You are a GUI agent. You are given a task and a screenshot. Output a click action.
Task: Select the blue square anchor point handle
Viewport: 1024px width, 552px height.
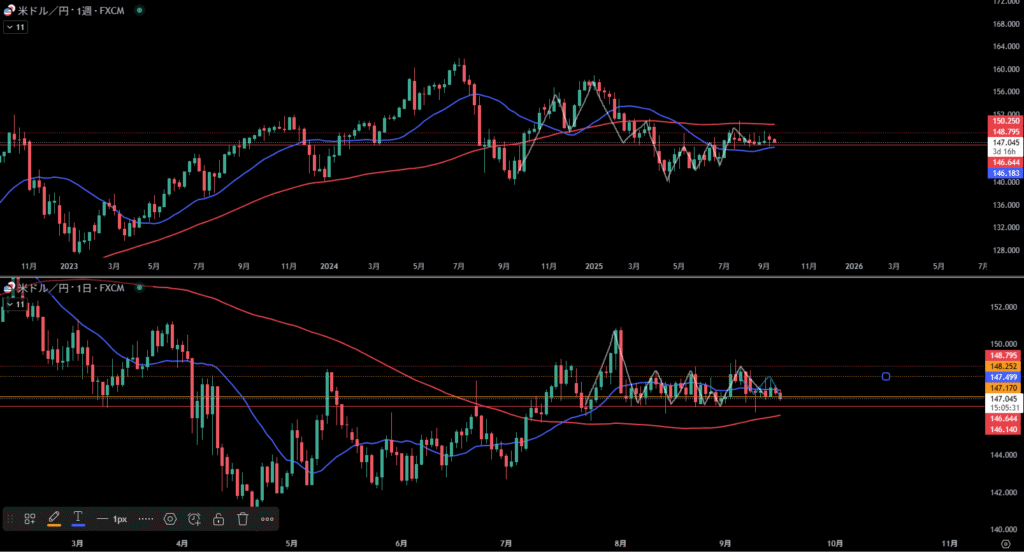[886, 376]
